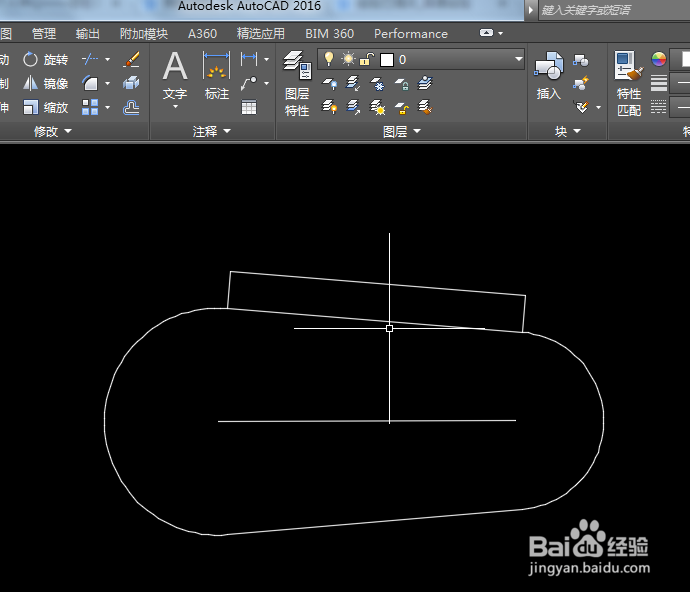This screenshot has width=690, height=592.
Task: Insert a Table from annotation panel
Action: pos(249,107)
